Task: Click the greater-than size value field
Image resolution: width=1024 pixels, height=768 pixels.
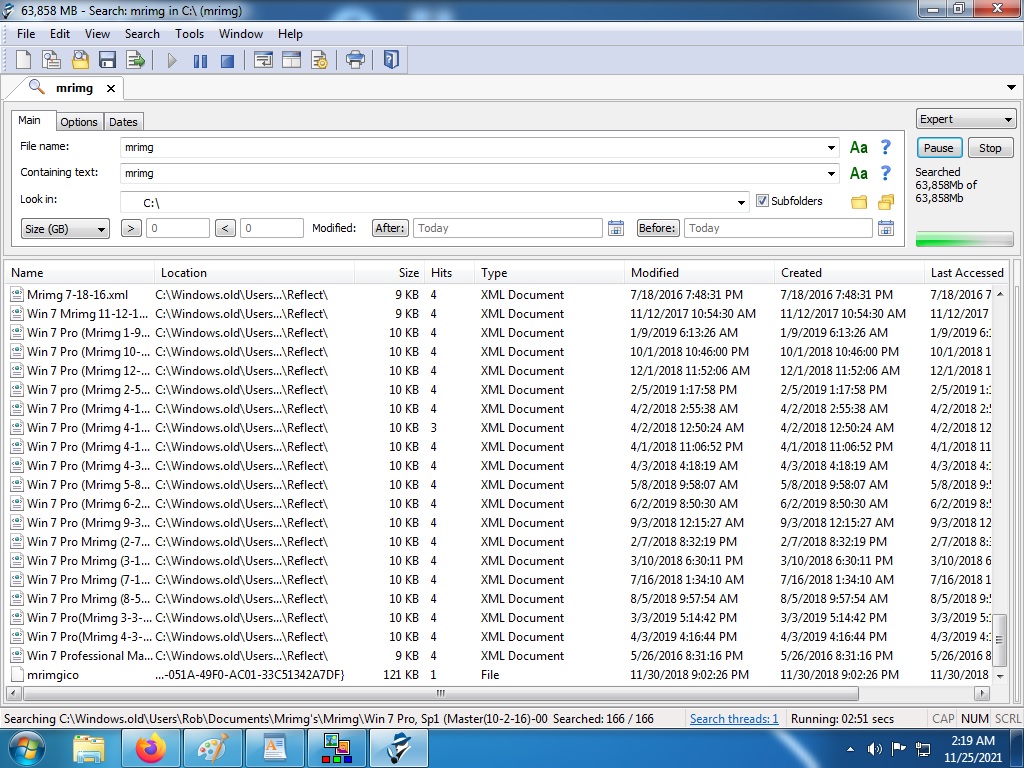Action: coord(178,228)
